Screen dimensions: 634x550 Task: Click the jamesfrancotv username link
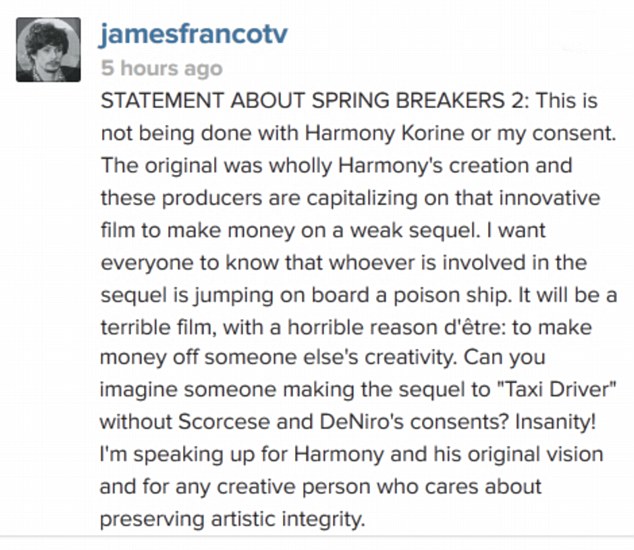(193, 34)
